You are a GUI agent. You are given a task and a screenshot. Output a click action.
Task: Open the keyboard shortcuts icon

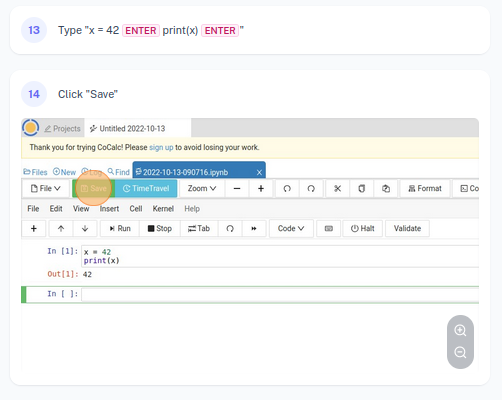329,228
